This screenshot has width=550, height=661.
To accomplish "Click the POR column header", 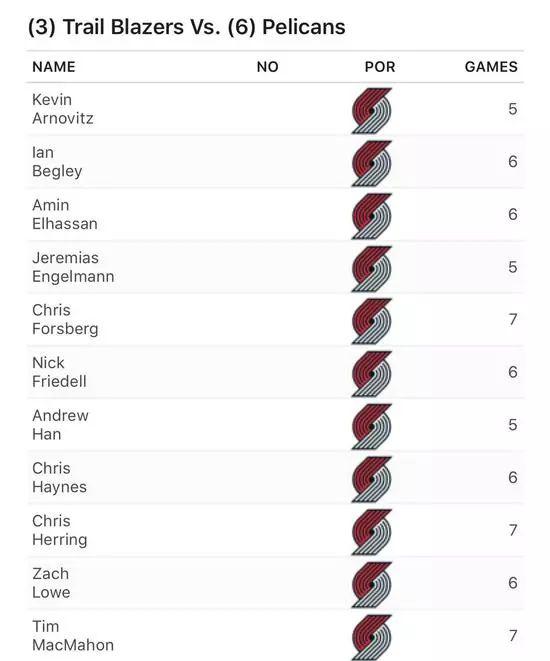I will [x=380, y=67].
